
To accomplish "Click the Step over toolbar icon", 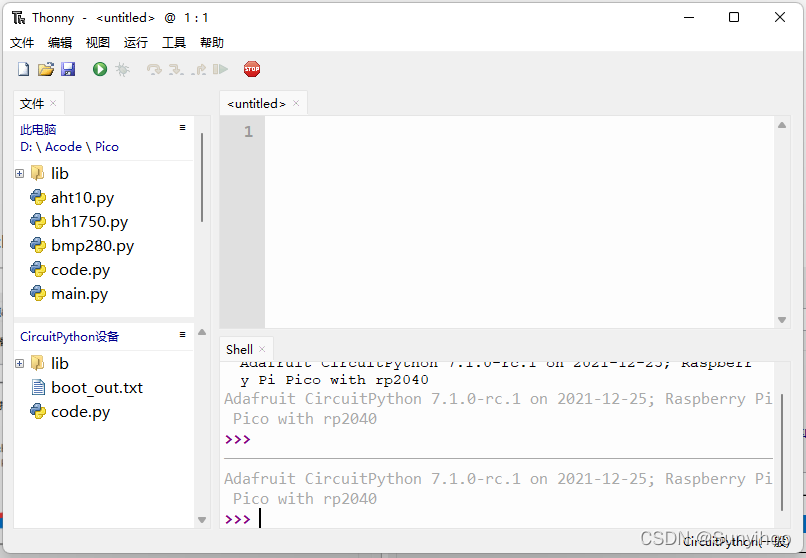I will 154,69.
